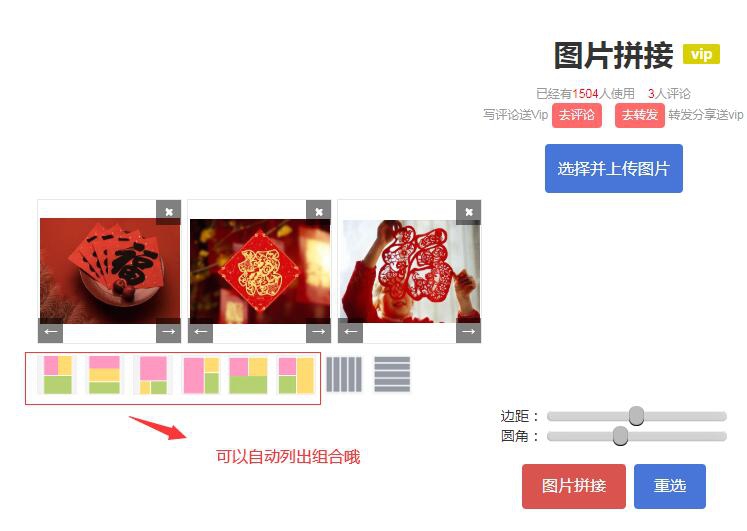The height and width of the screenshot is (531, 747).
Task: Remove the first image with the X icon
Action: point(169,212)
